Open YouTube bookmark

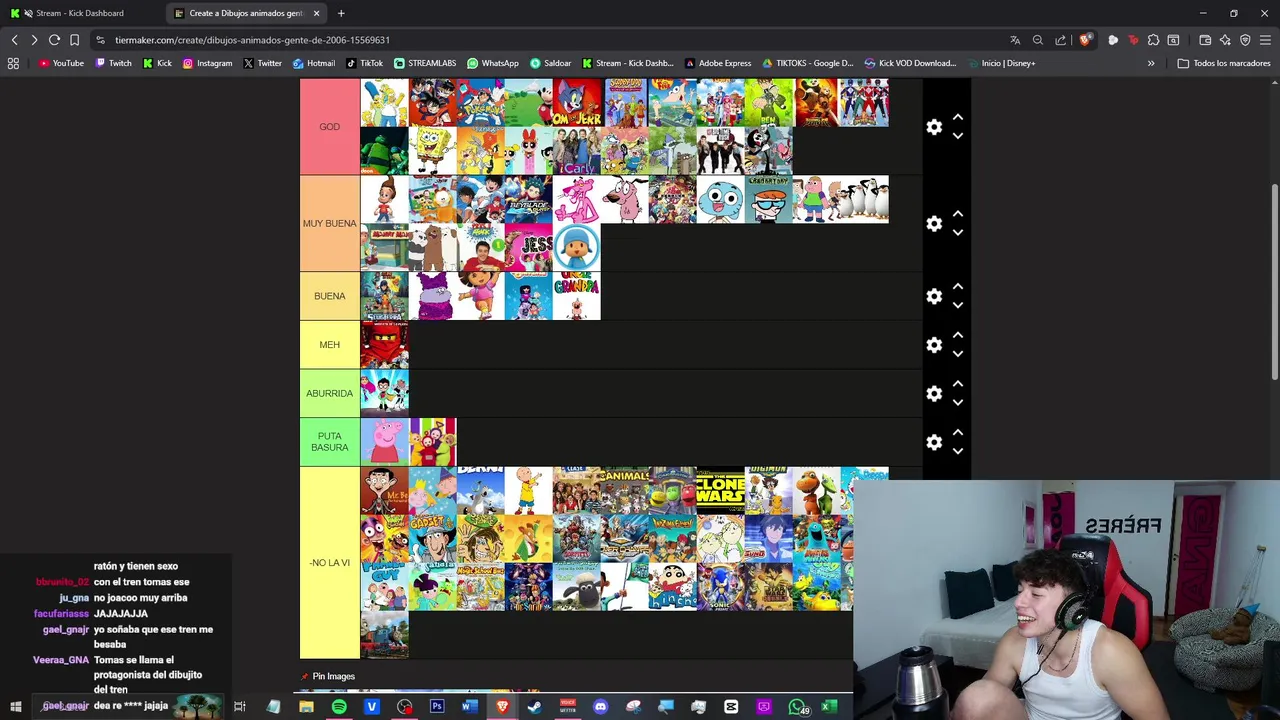61,63
